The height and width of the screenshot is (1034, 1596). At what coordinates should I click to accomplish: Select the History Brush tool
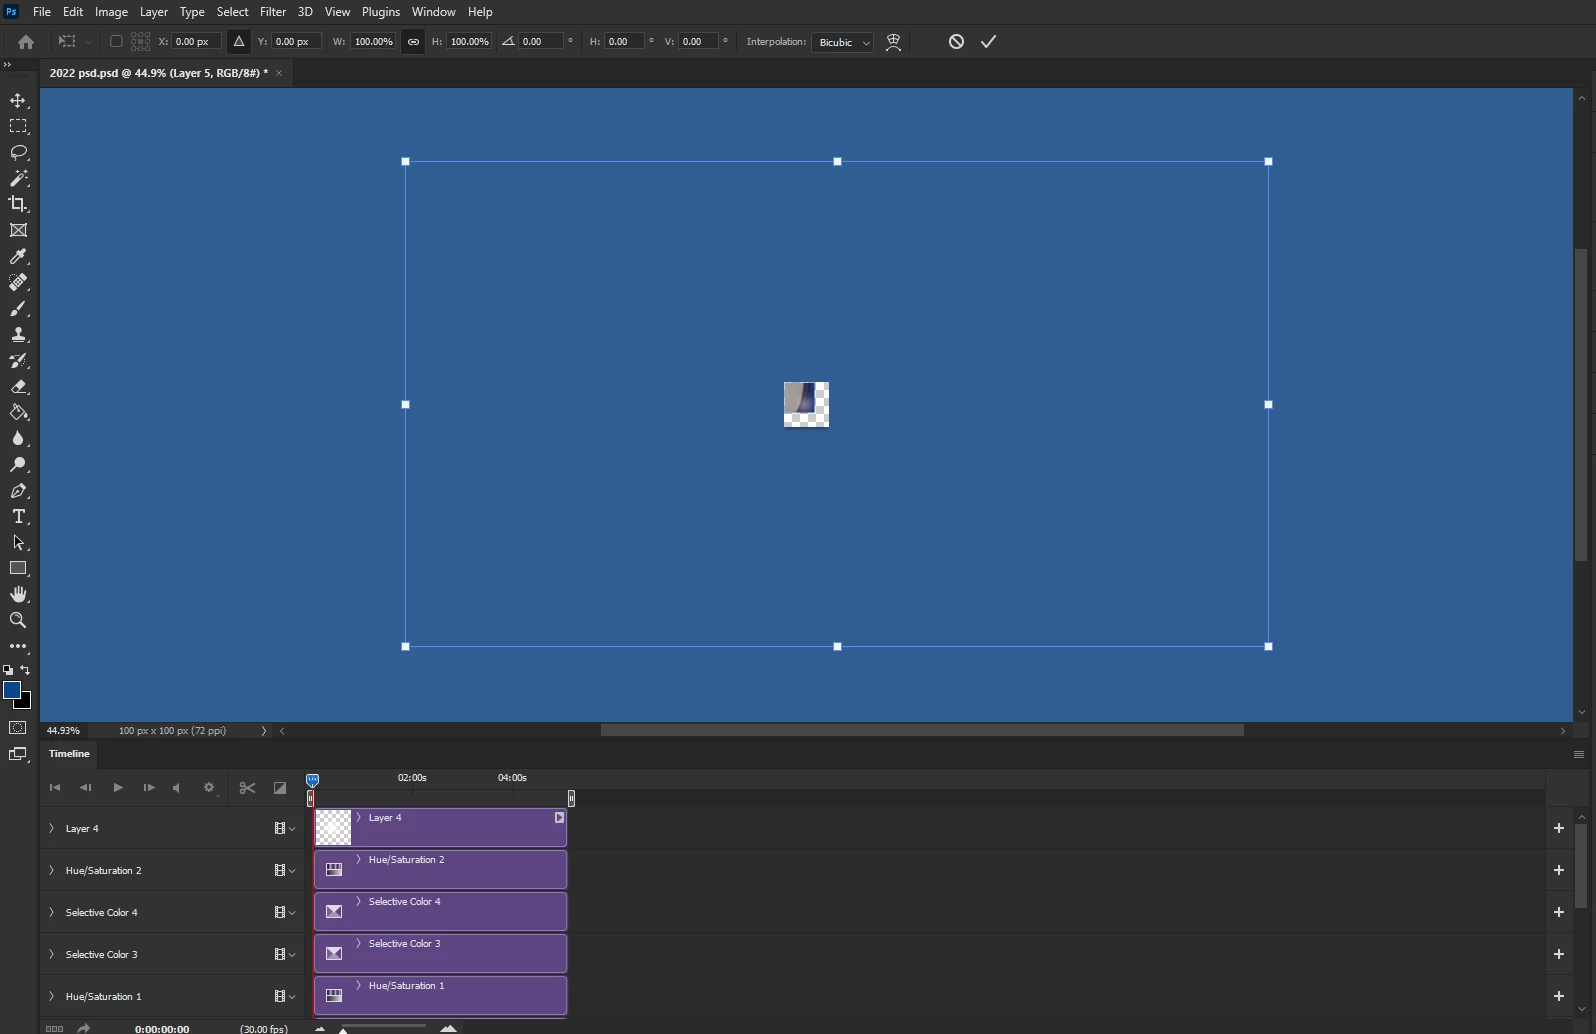[18, 360]
